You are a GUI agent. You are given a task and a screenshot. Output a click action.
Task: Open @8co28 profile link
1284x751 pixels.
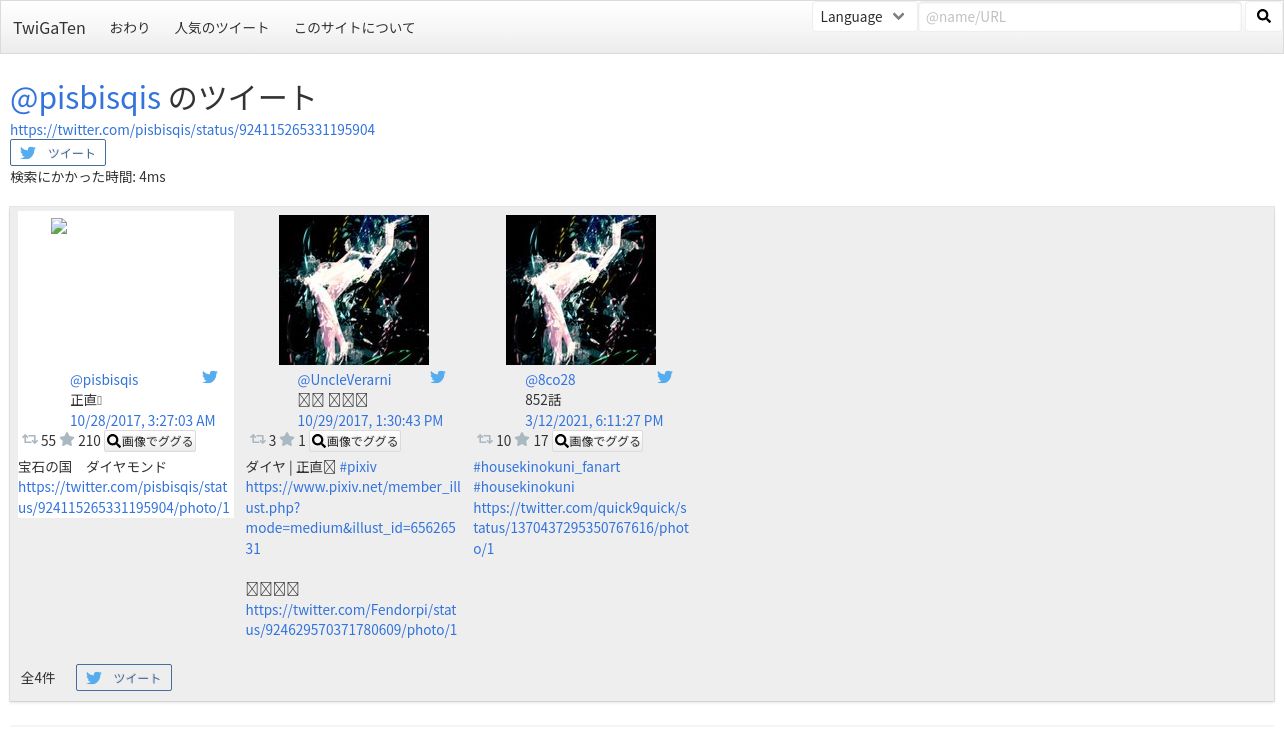(550, 380)
